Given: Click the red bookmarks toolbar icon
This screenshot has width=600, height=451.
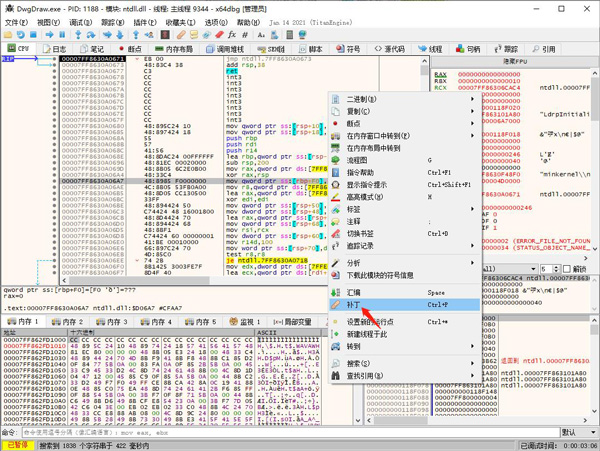Looking at the screenshot, I should click(219, 35).
